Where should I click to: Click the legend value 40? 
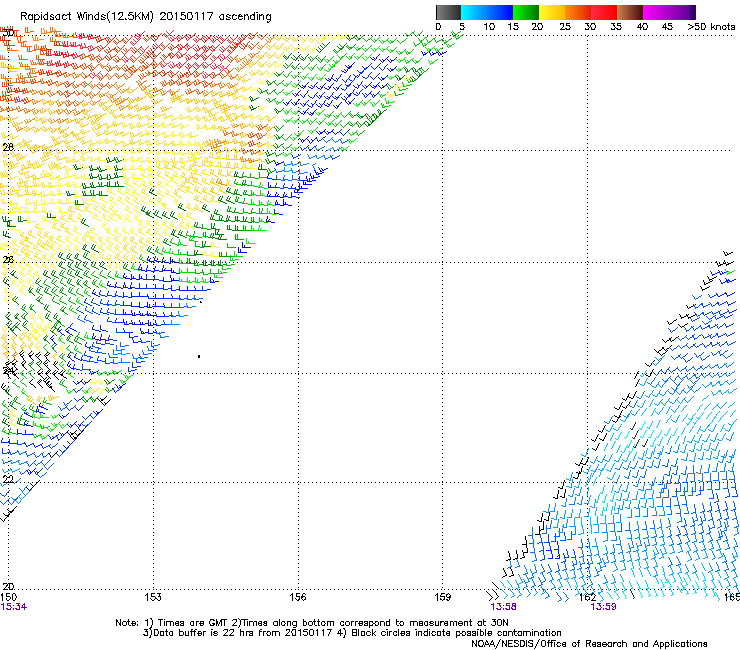642,27
